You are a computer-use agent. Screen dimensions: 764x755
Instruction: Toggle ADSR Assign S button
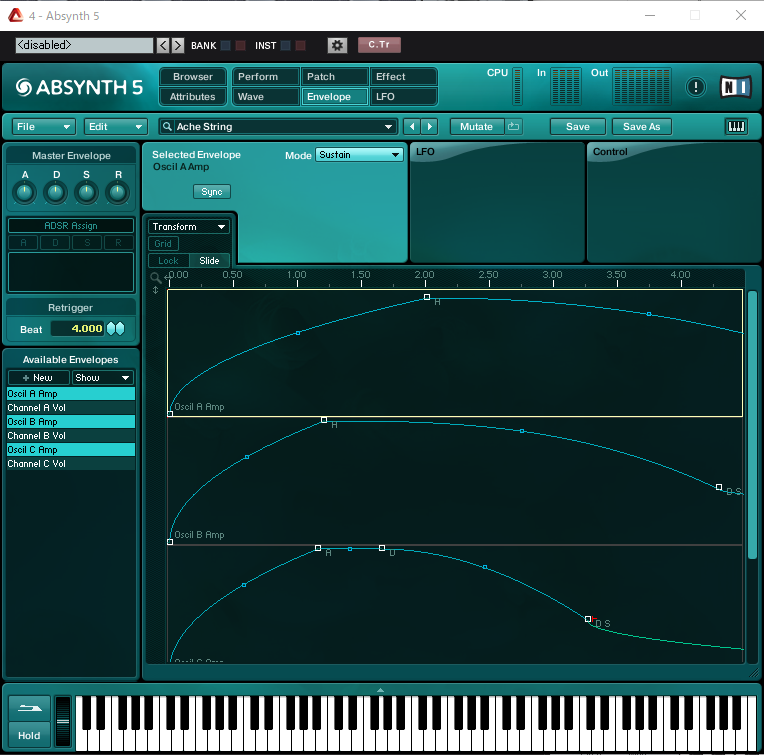pyautogui.click(x=87, y=242)
